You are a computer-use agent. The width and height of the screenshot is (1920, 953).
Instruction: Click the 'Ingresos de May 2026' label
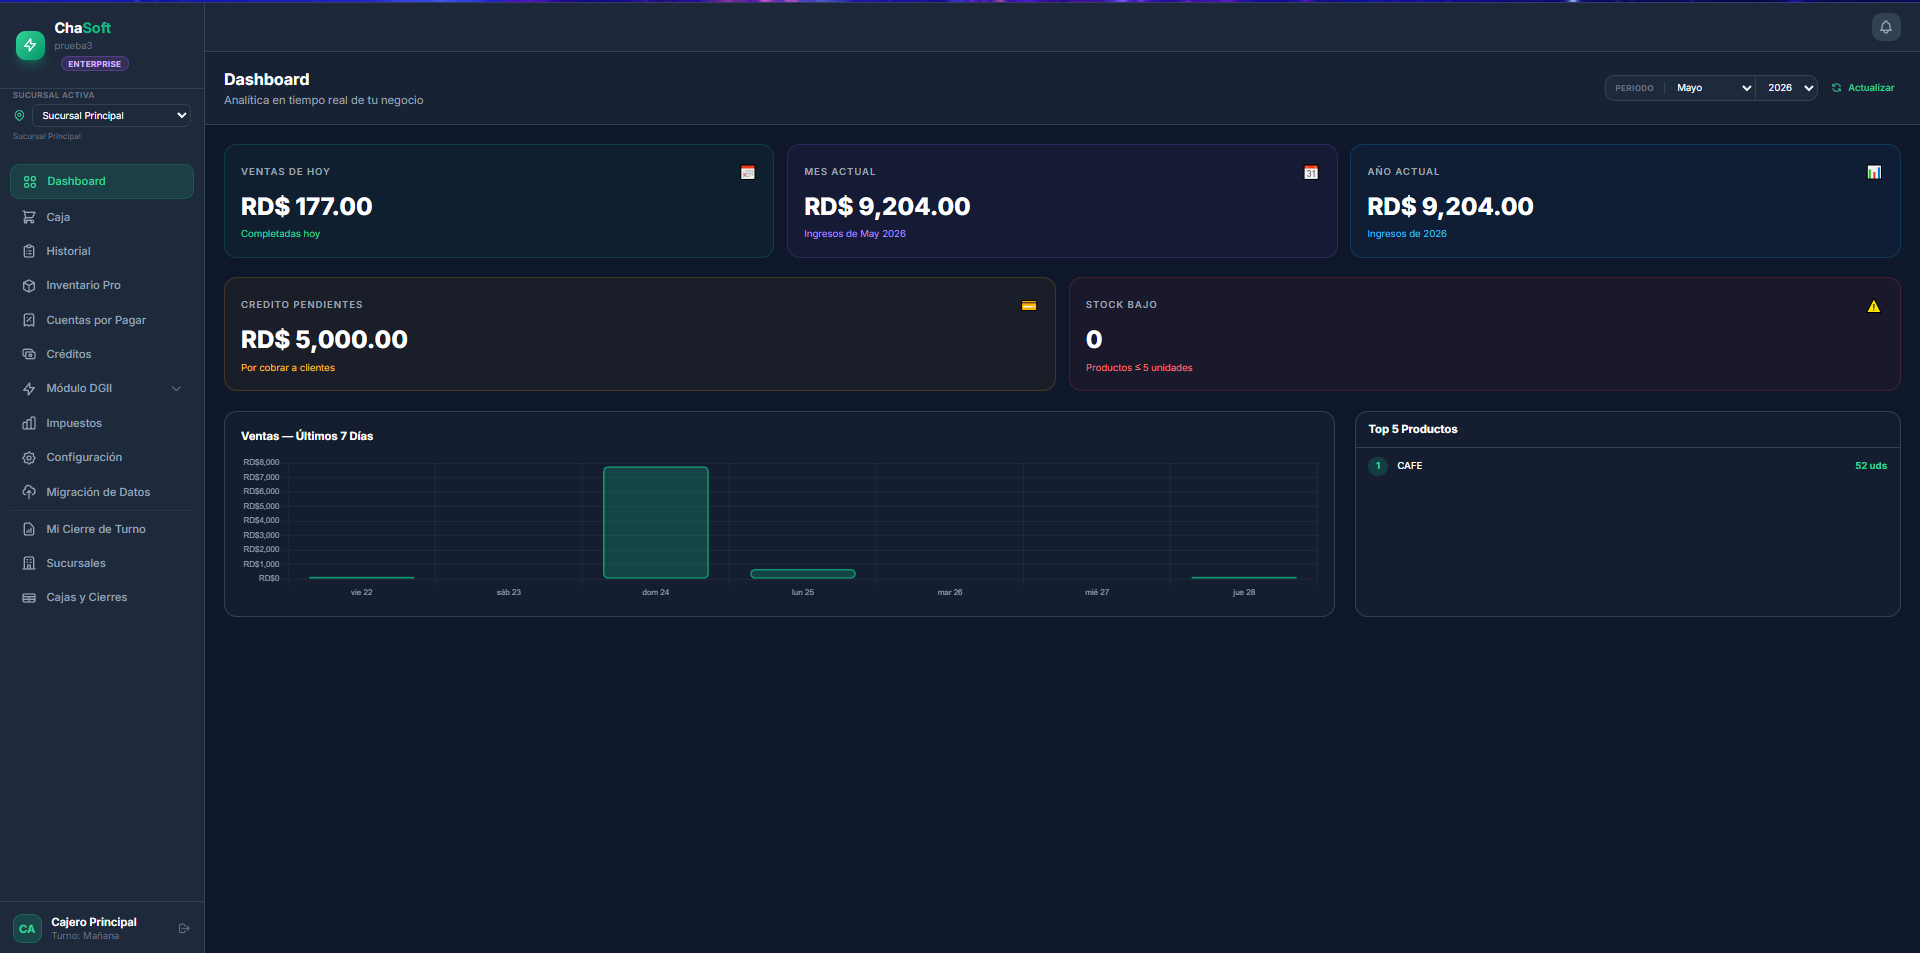pos(855,234)
